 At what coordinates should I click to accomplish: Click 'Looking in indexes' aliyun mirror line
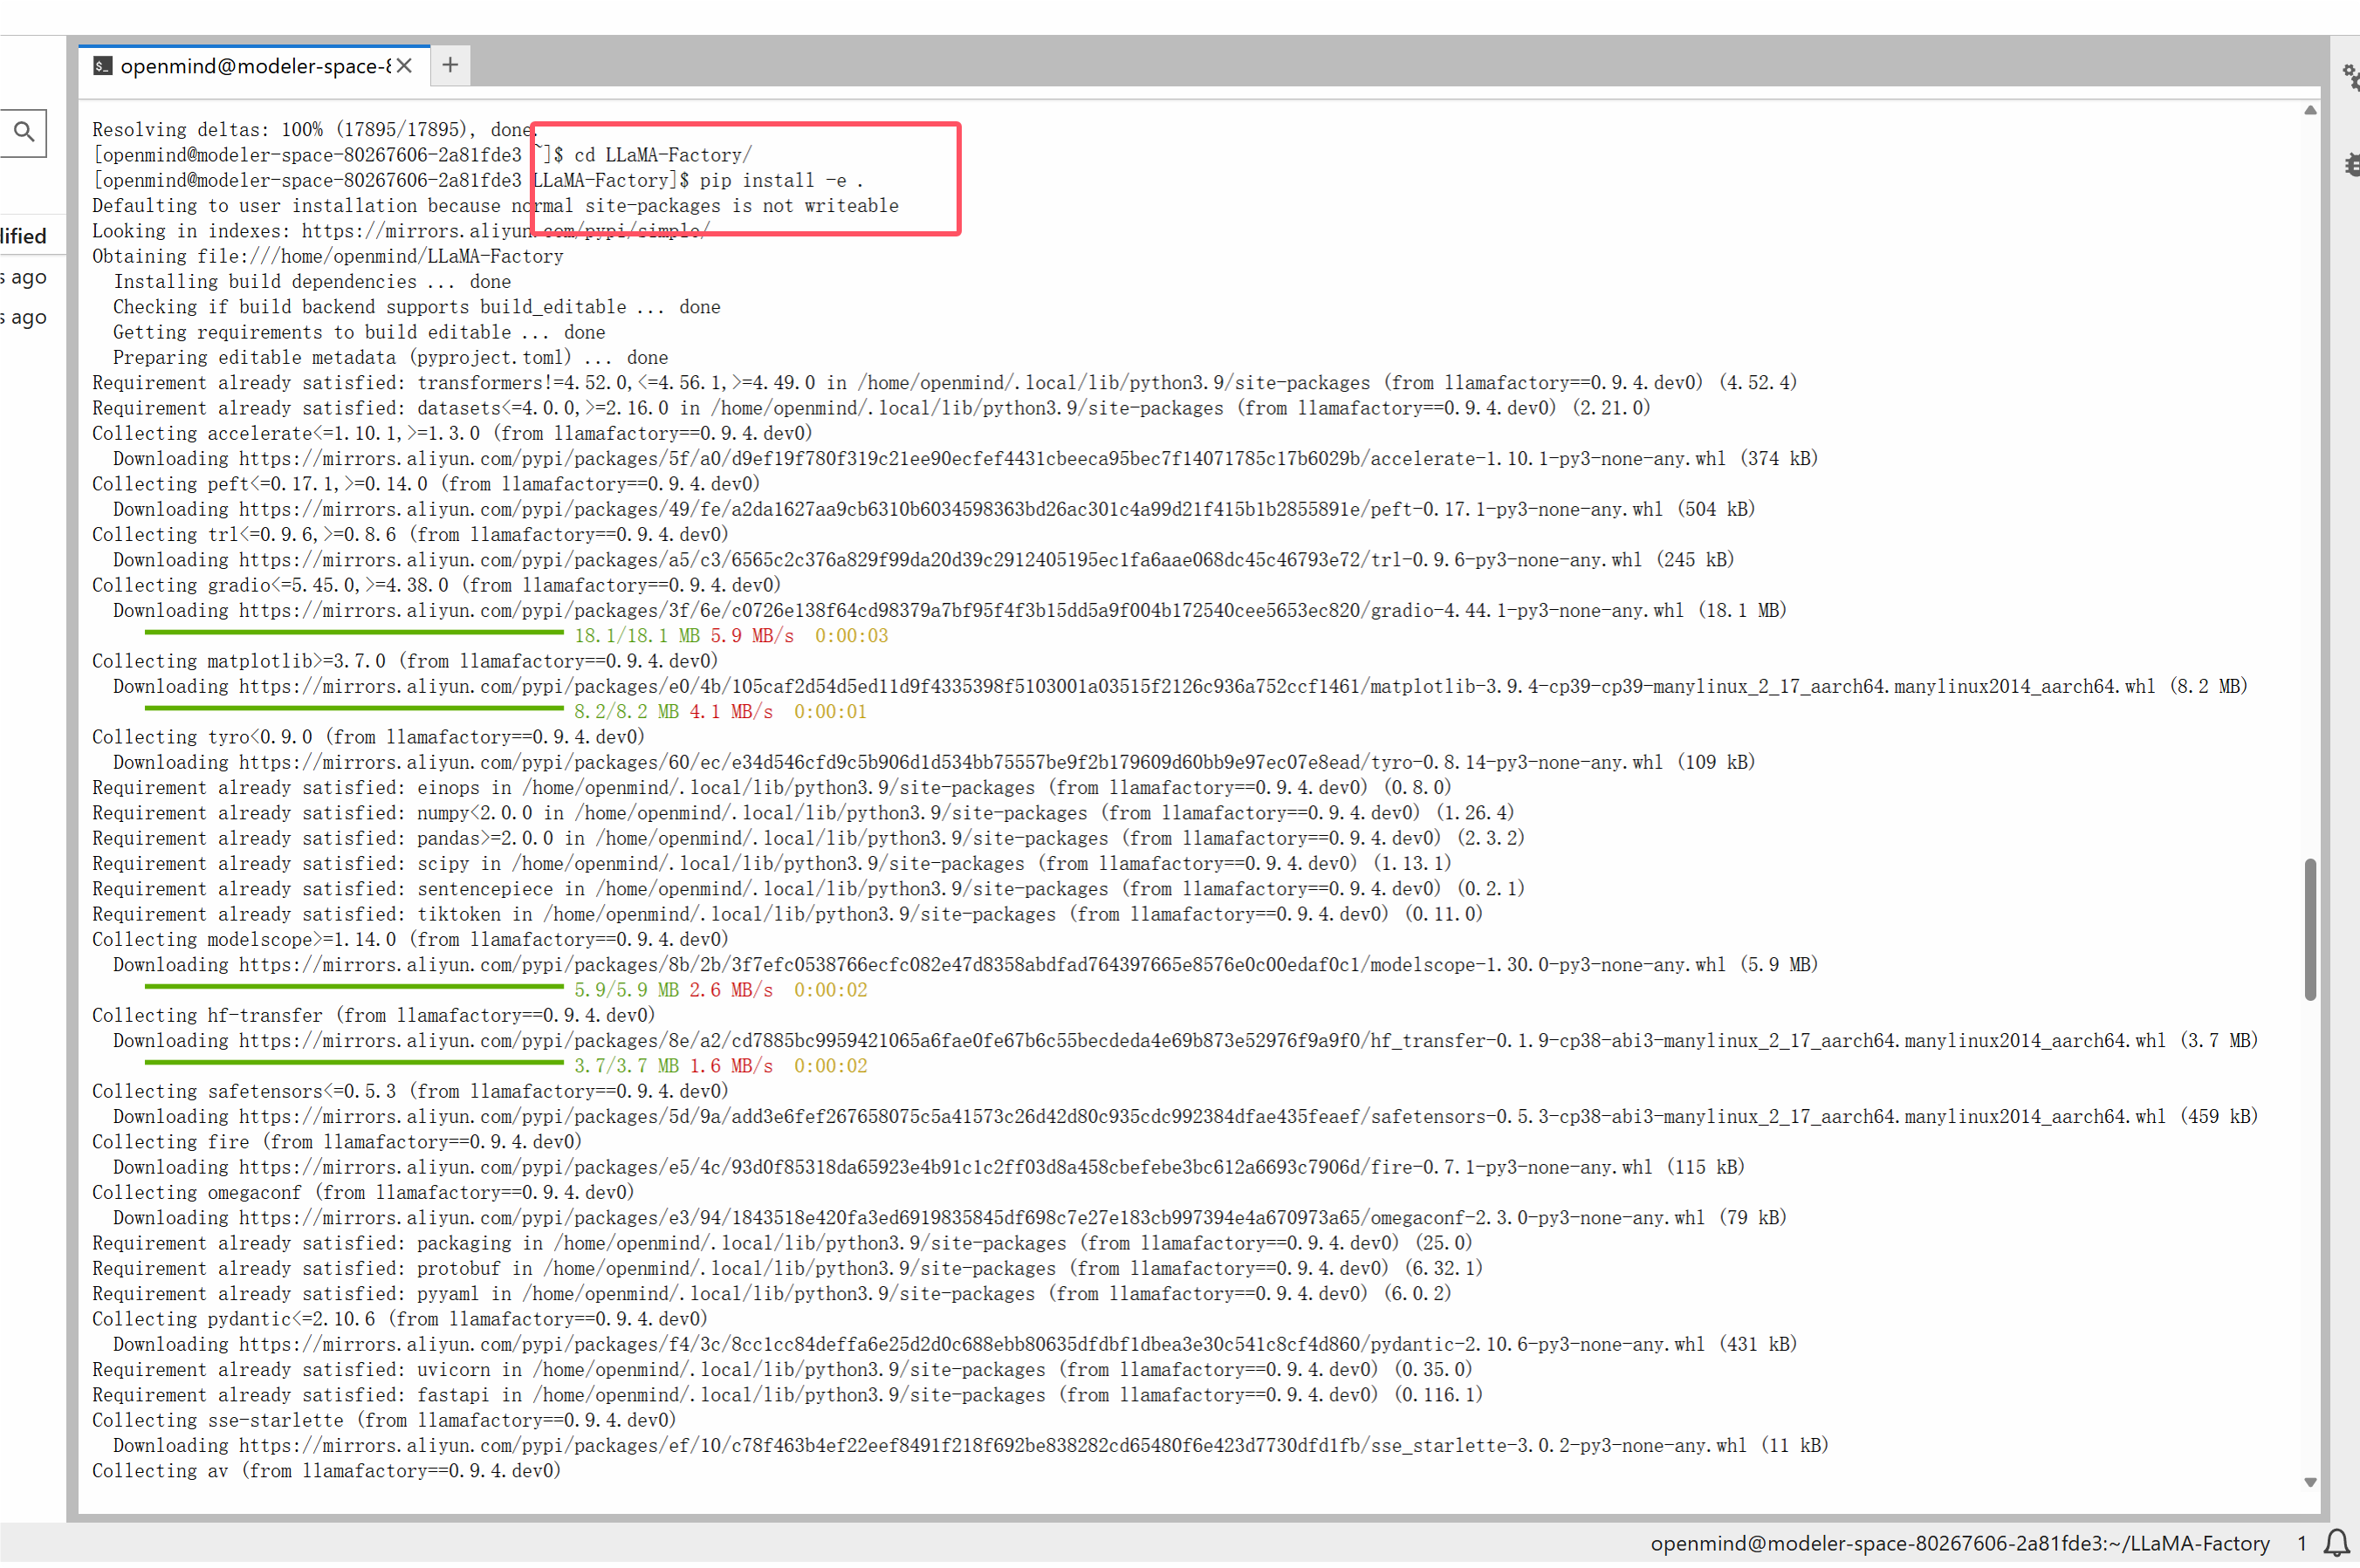click(x=401, y=231)
